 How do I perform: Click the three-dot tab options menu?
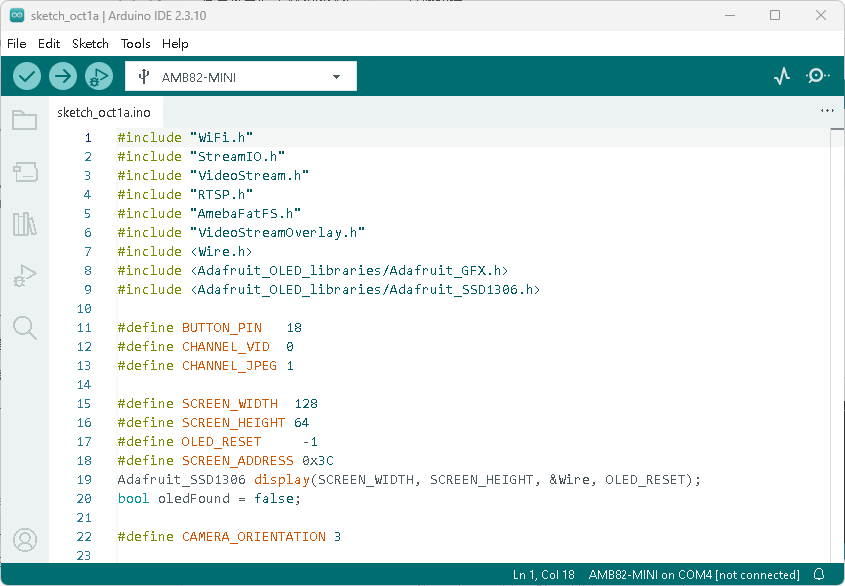click(827, 111)
